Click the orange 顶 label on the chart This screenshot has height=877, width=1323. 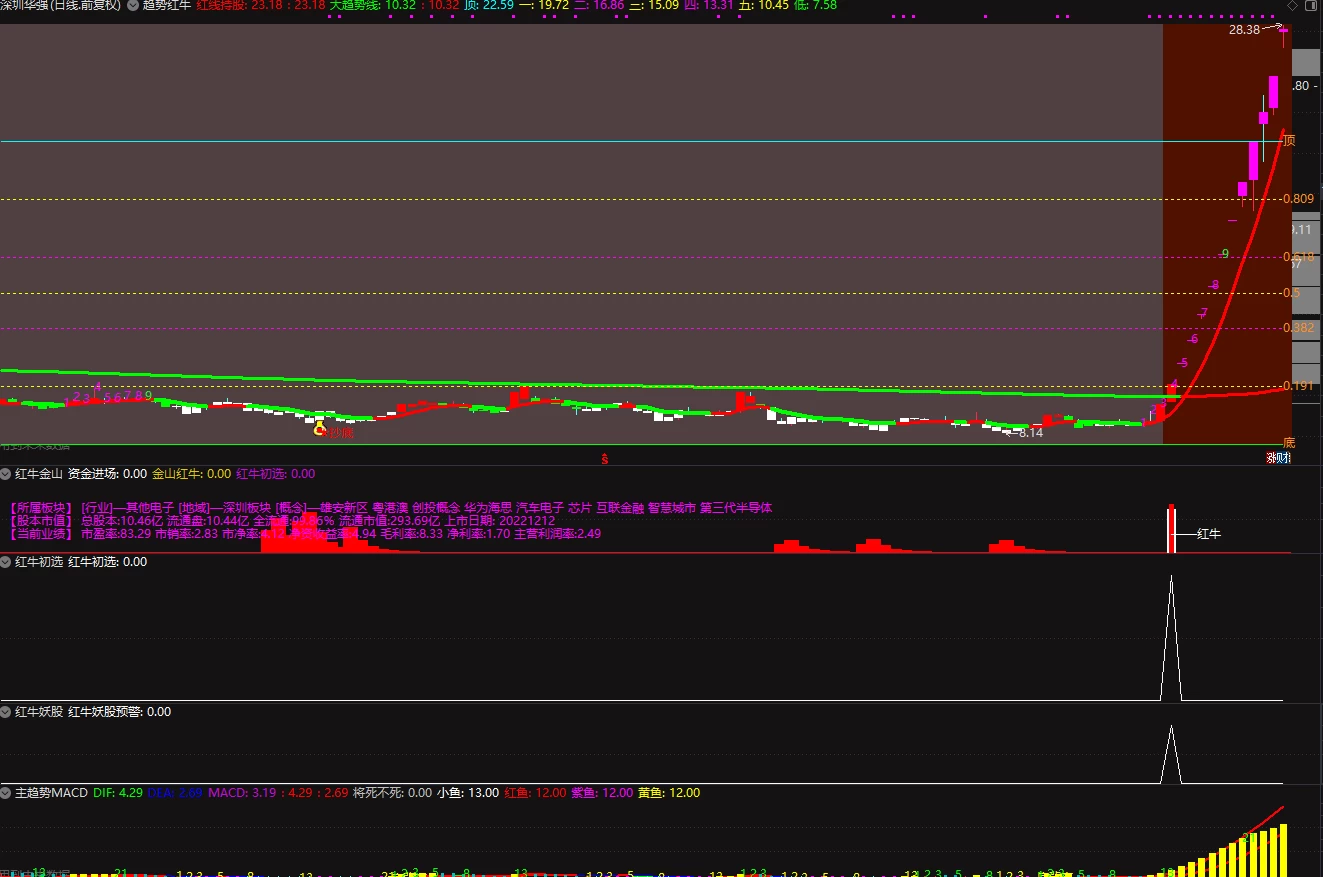(1289, 141)
